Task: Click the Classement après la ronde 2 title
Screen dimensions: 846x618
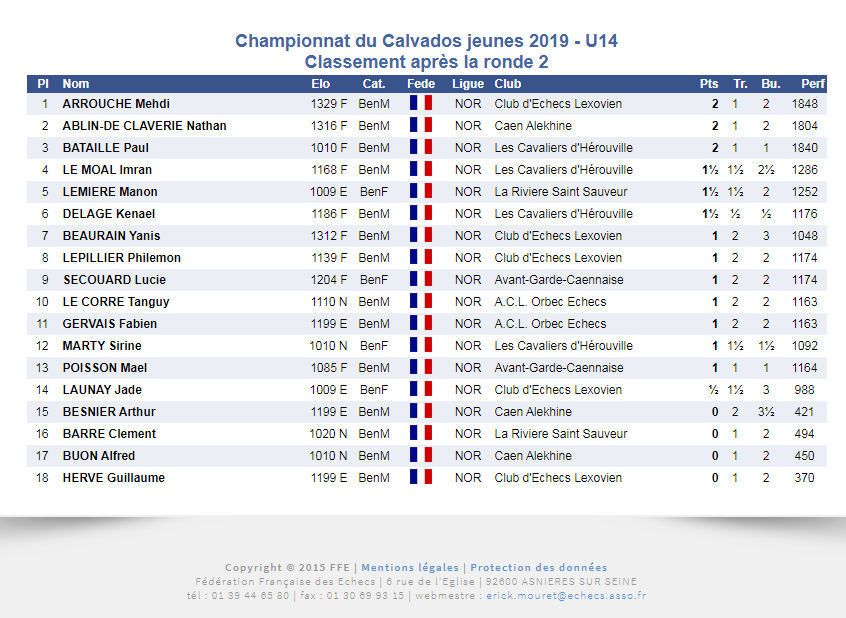Action: (426, 62)
